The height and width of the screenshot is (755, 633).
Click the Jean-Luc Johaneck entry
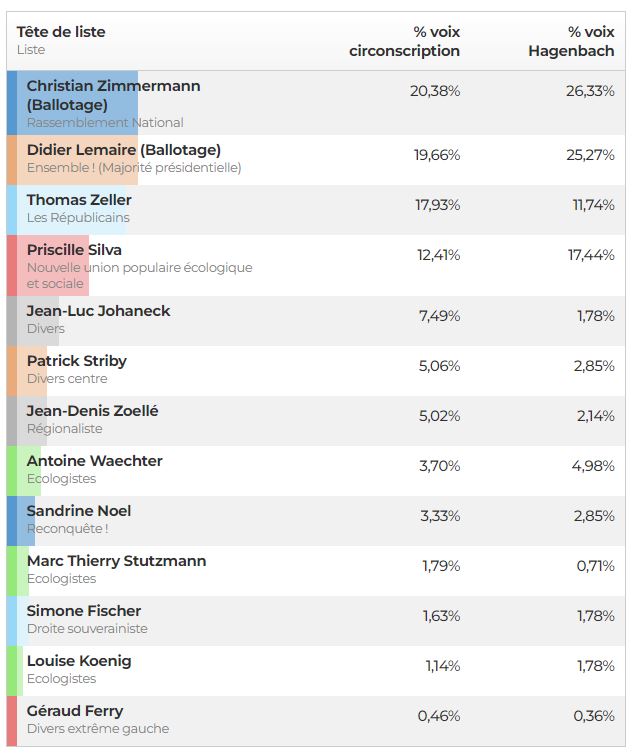pyautogui.click(x=98, y=311)
